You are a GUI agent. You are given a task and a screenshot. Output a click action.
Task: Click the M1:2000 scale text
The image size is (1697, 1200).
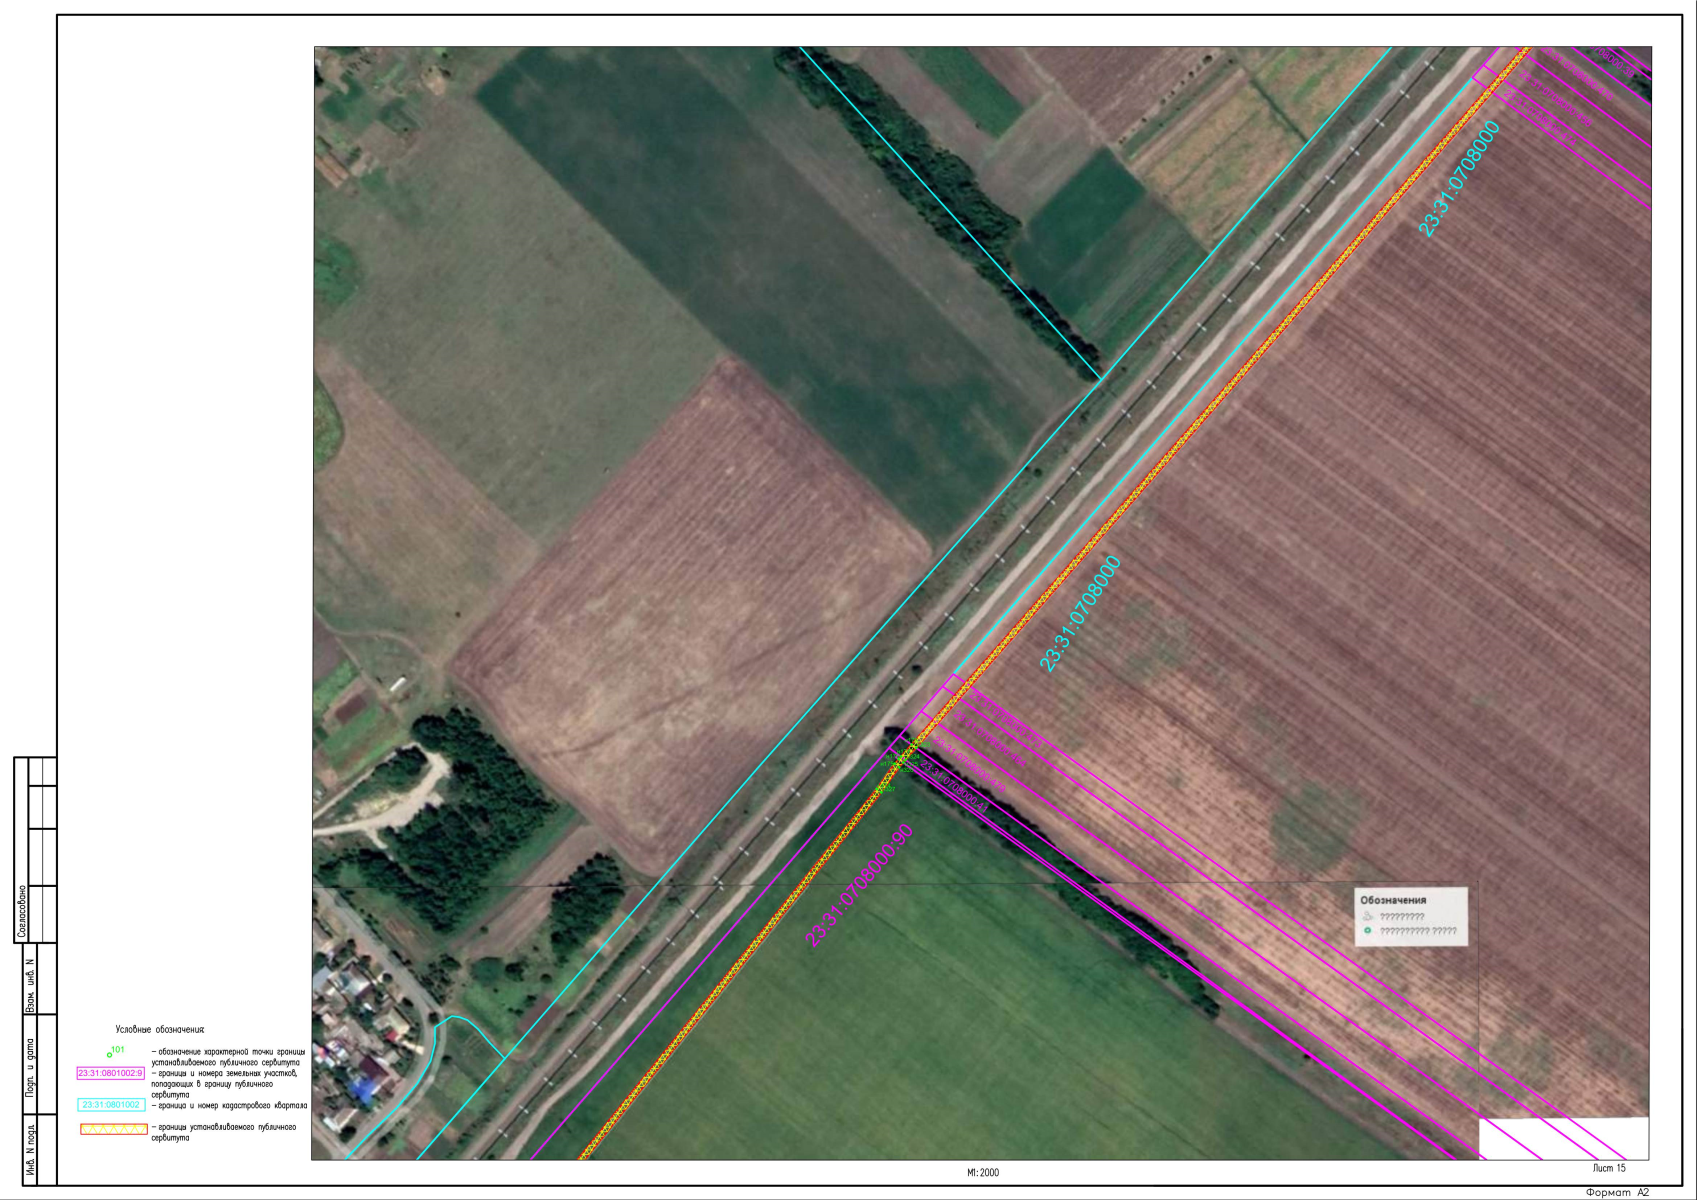982,1173
